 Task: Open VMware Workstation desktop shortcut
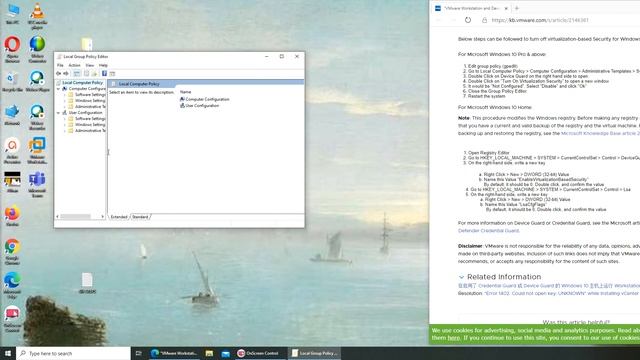point(37,151)
